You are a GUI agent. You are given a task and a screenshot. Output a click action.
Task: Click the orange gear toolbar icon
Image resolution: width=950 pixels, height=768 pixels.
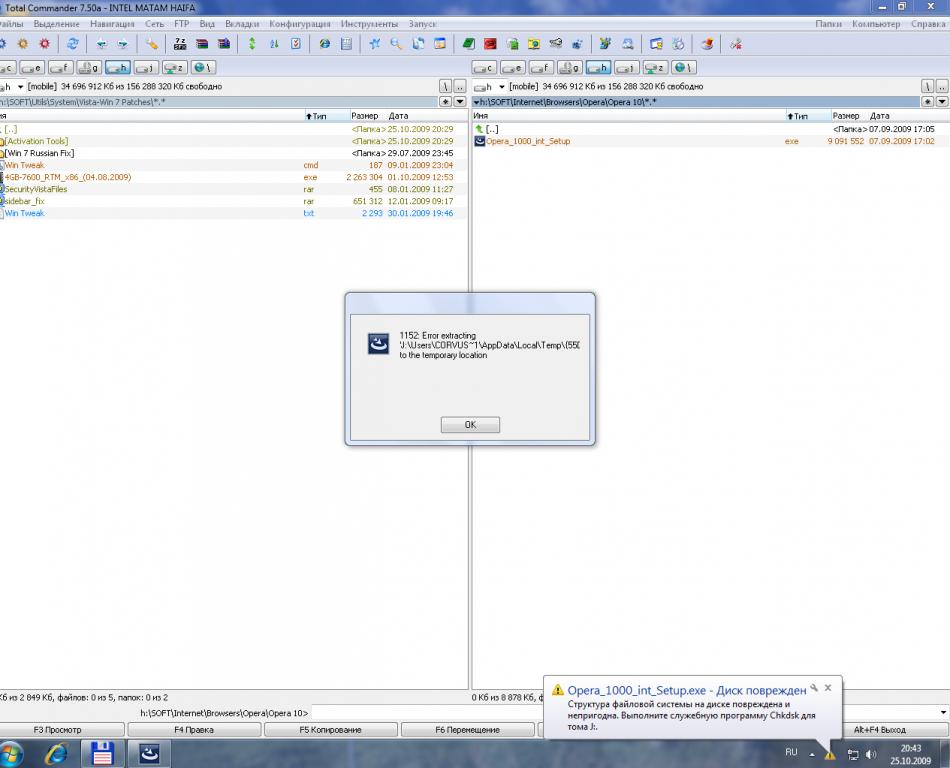tap(22, 44)
